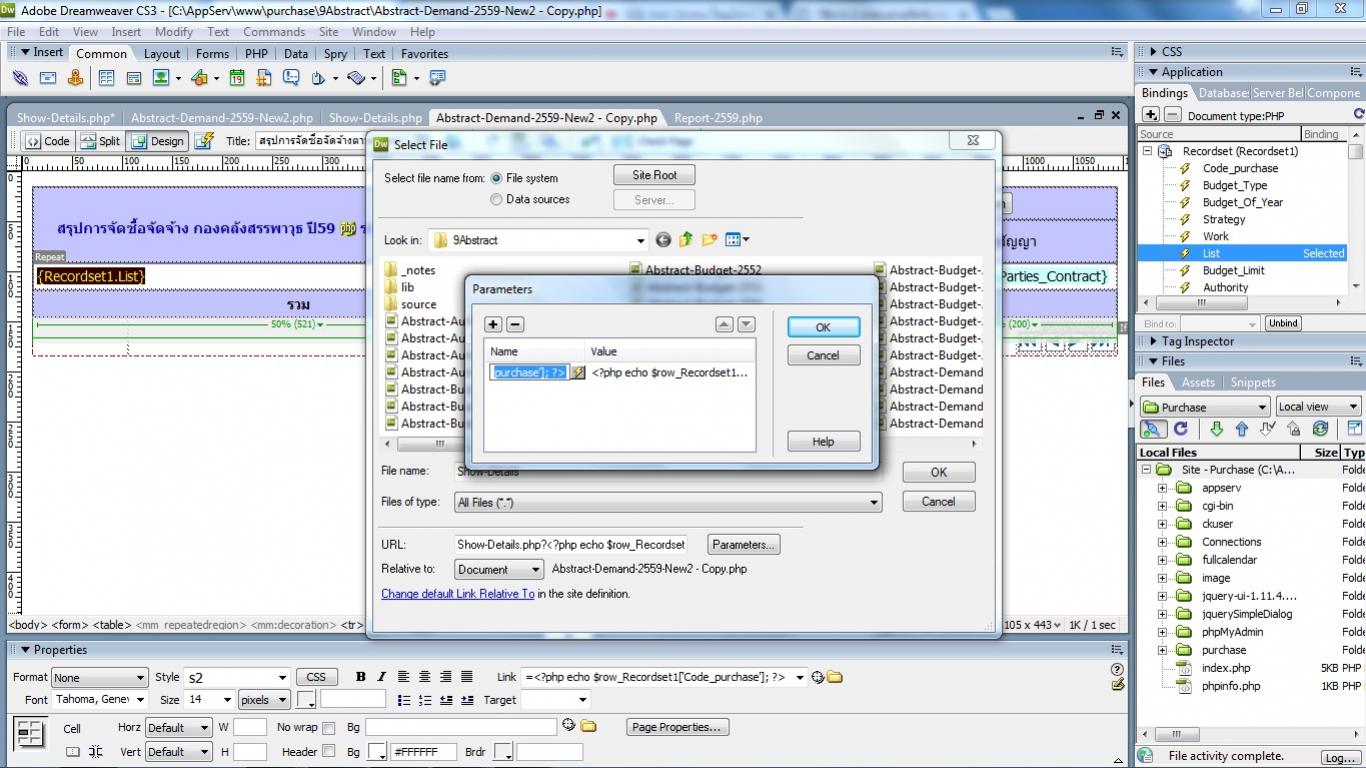
Task: Expand the appserv folder in Files tree
Action: (1162, 488)
